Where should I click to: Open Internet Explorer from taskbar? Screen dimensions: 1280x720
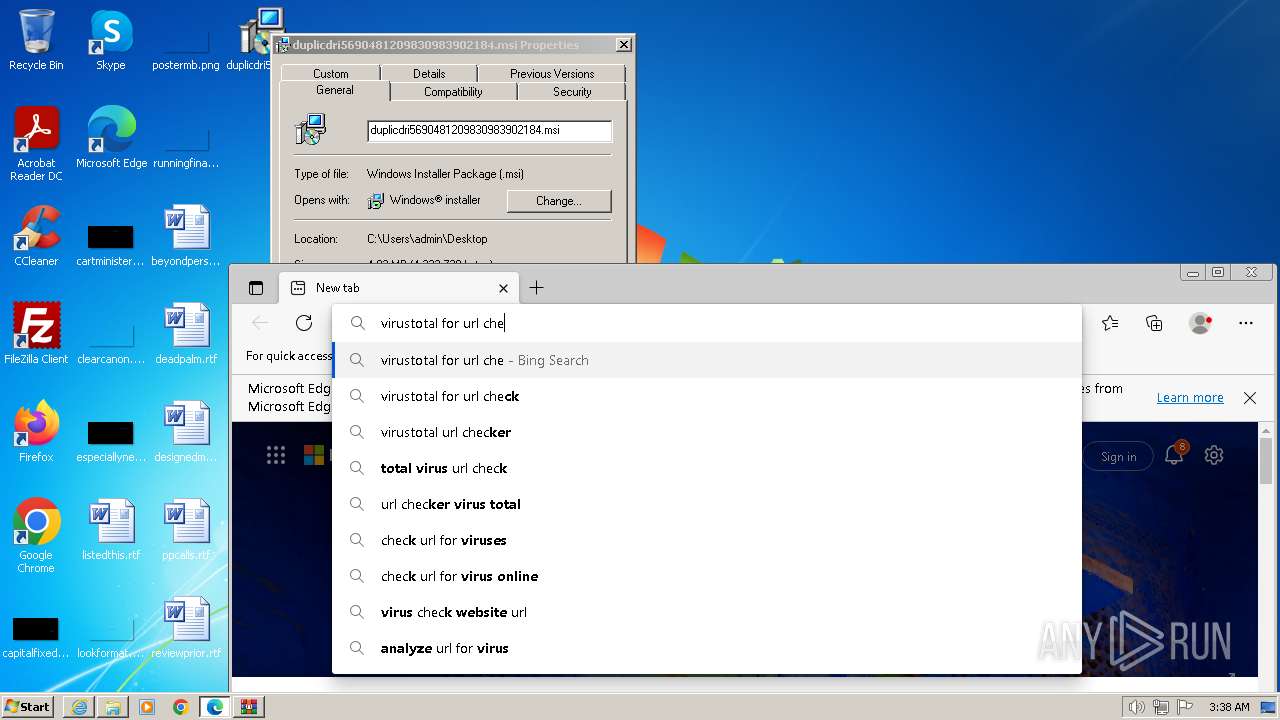(x=79, y=707)
